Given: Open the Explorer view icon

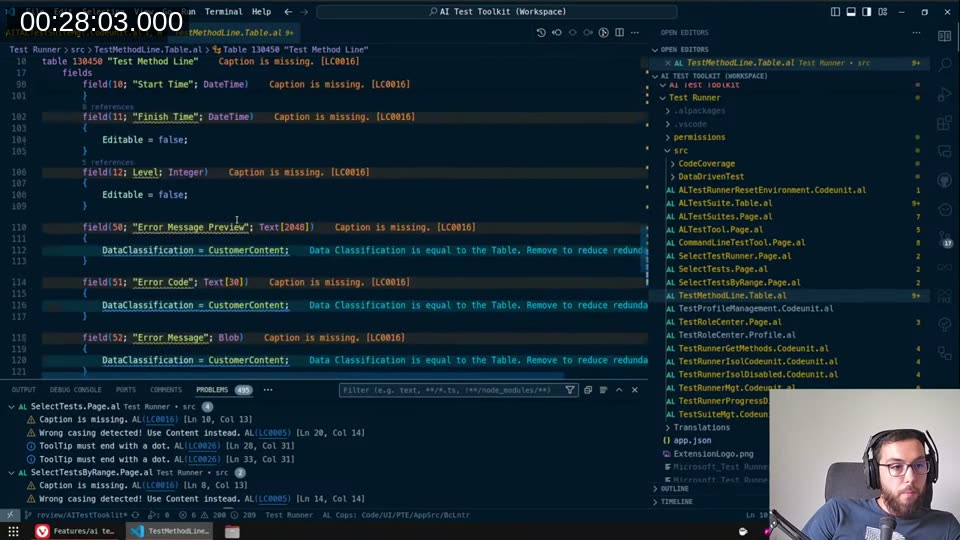Looking at the screenshot, I should tap(944, 36).
